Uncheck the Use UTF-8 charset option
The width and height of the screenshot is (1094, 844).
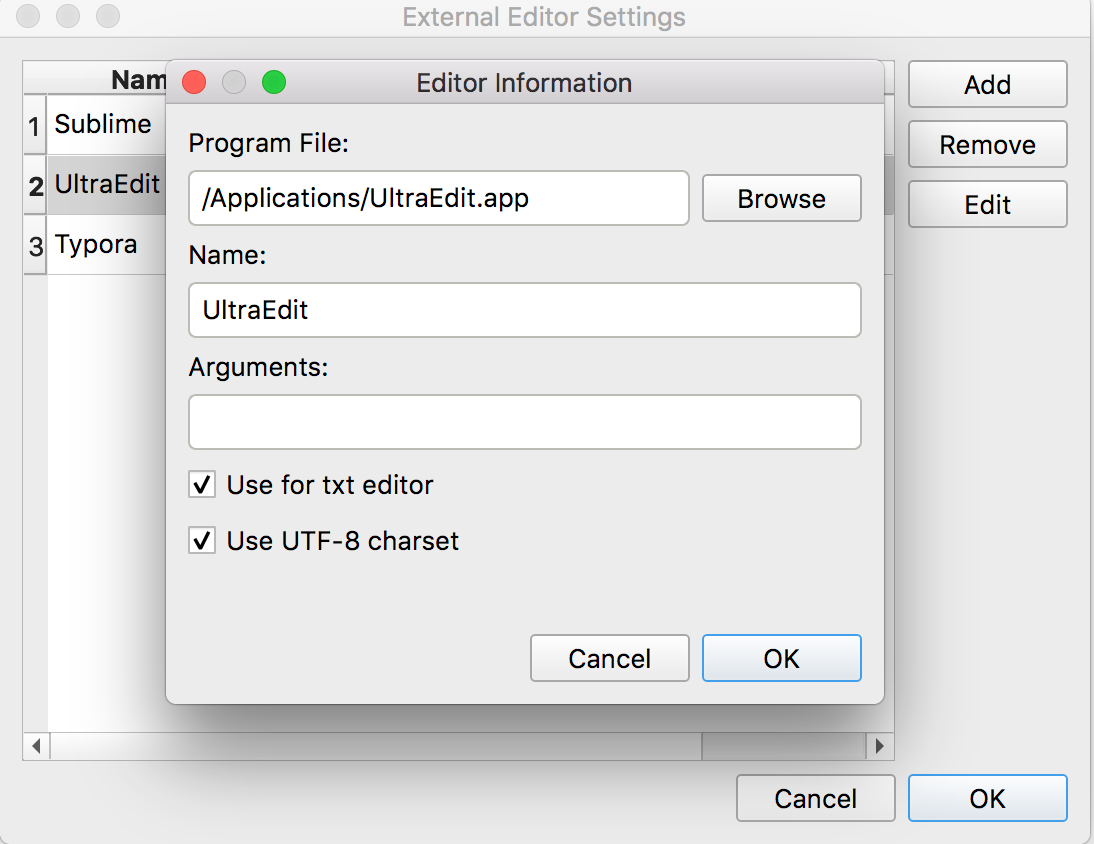[202, 542]
